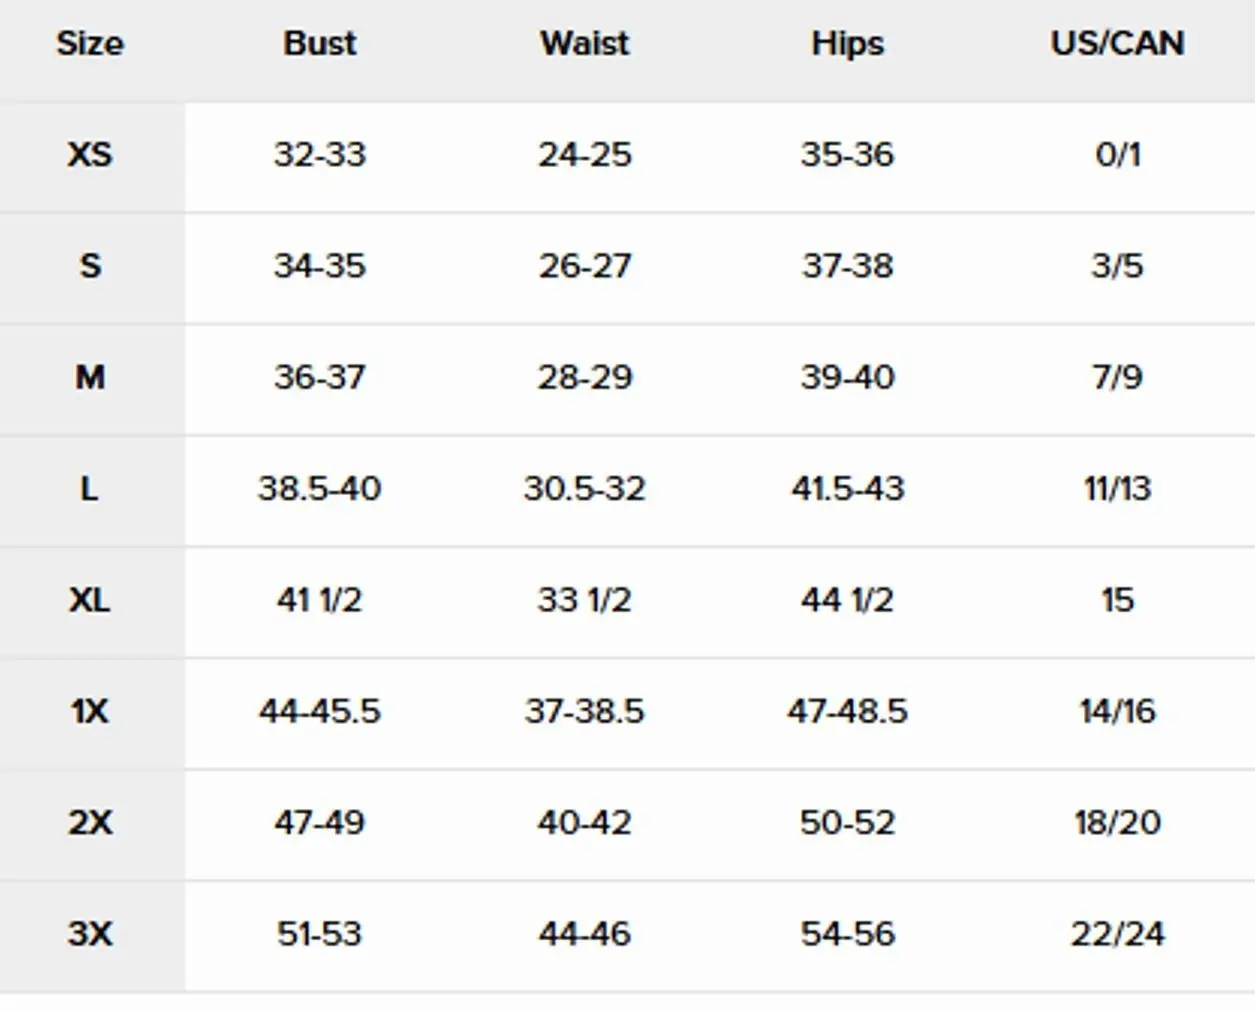The height and width of the screenshot is (1010, 1255).
Task: Click the US/CAN column header
Action: tap(1117, 44)
